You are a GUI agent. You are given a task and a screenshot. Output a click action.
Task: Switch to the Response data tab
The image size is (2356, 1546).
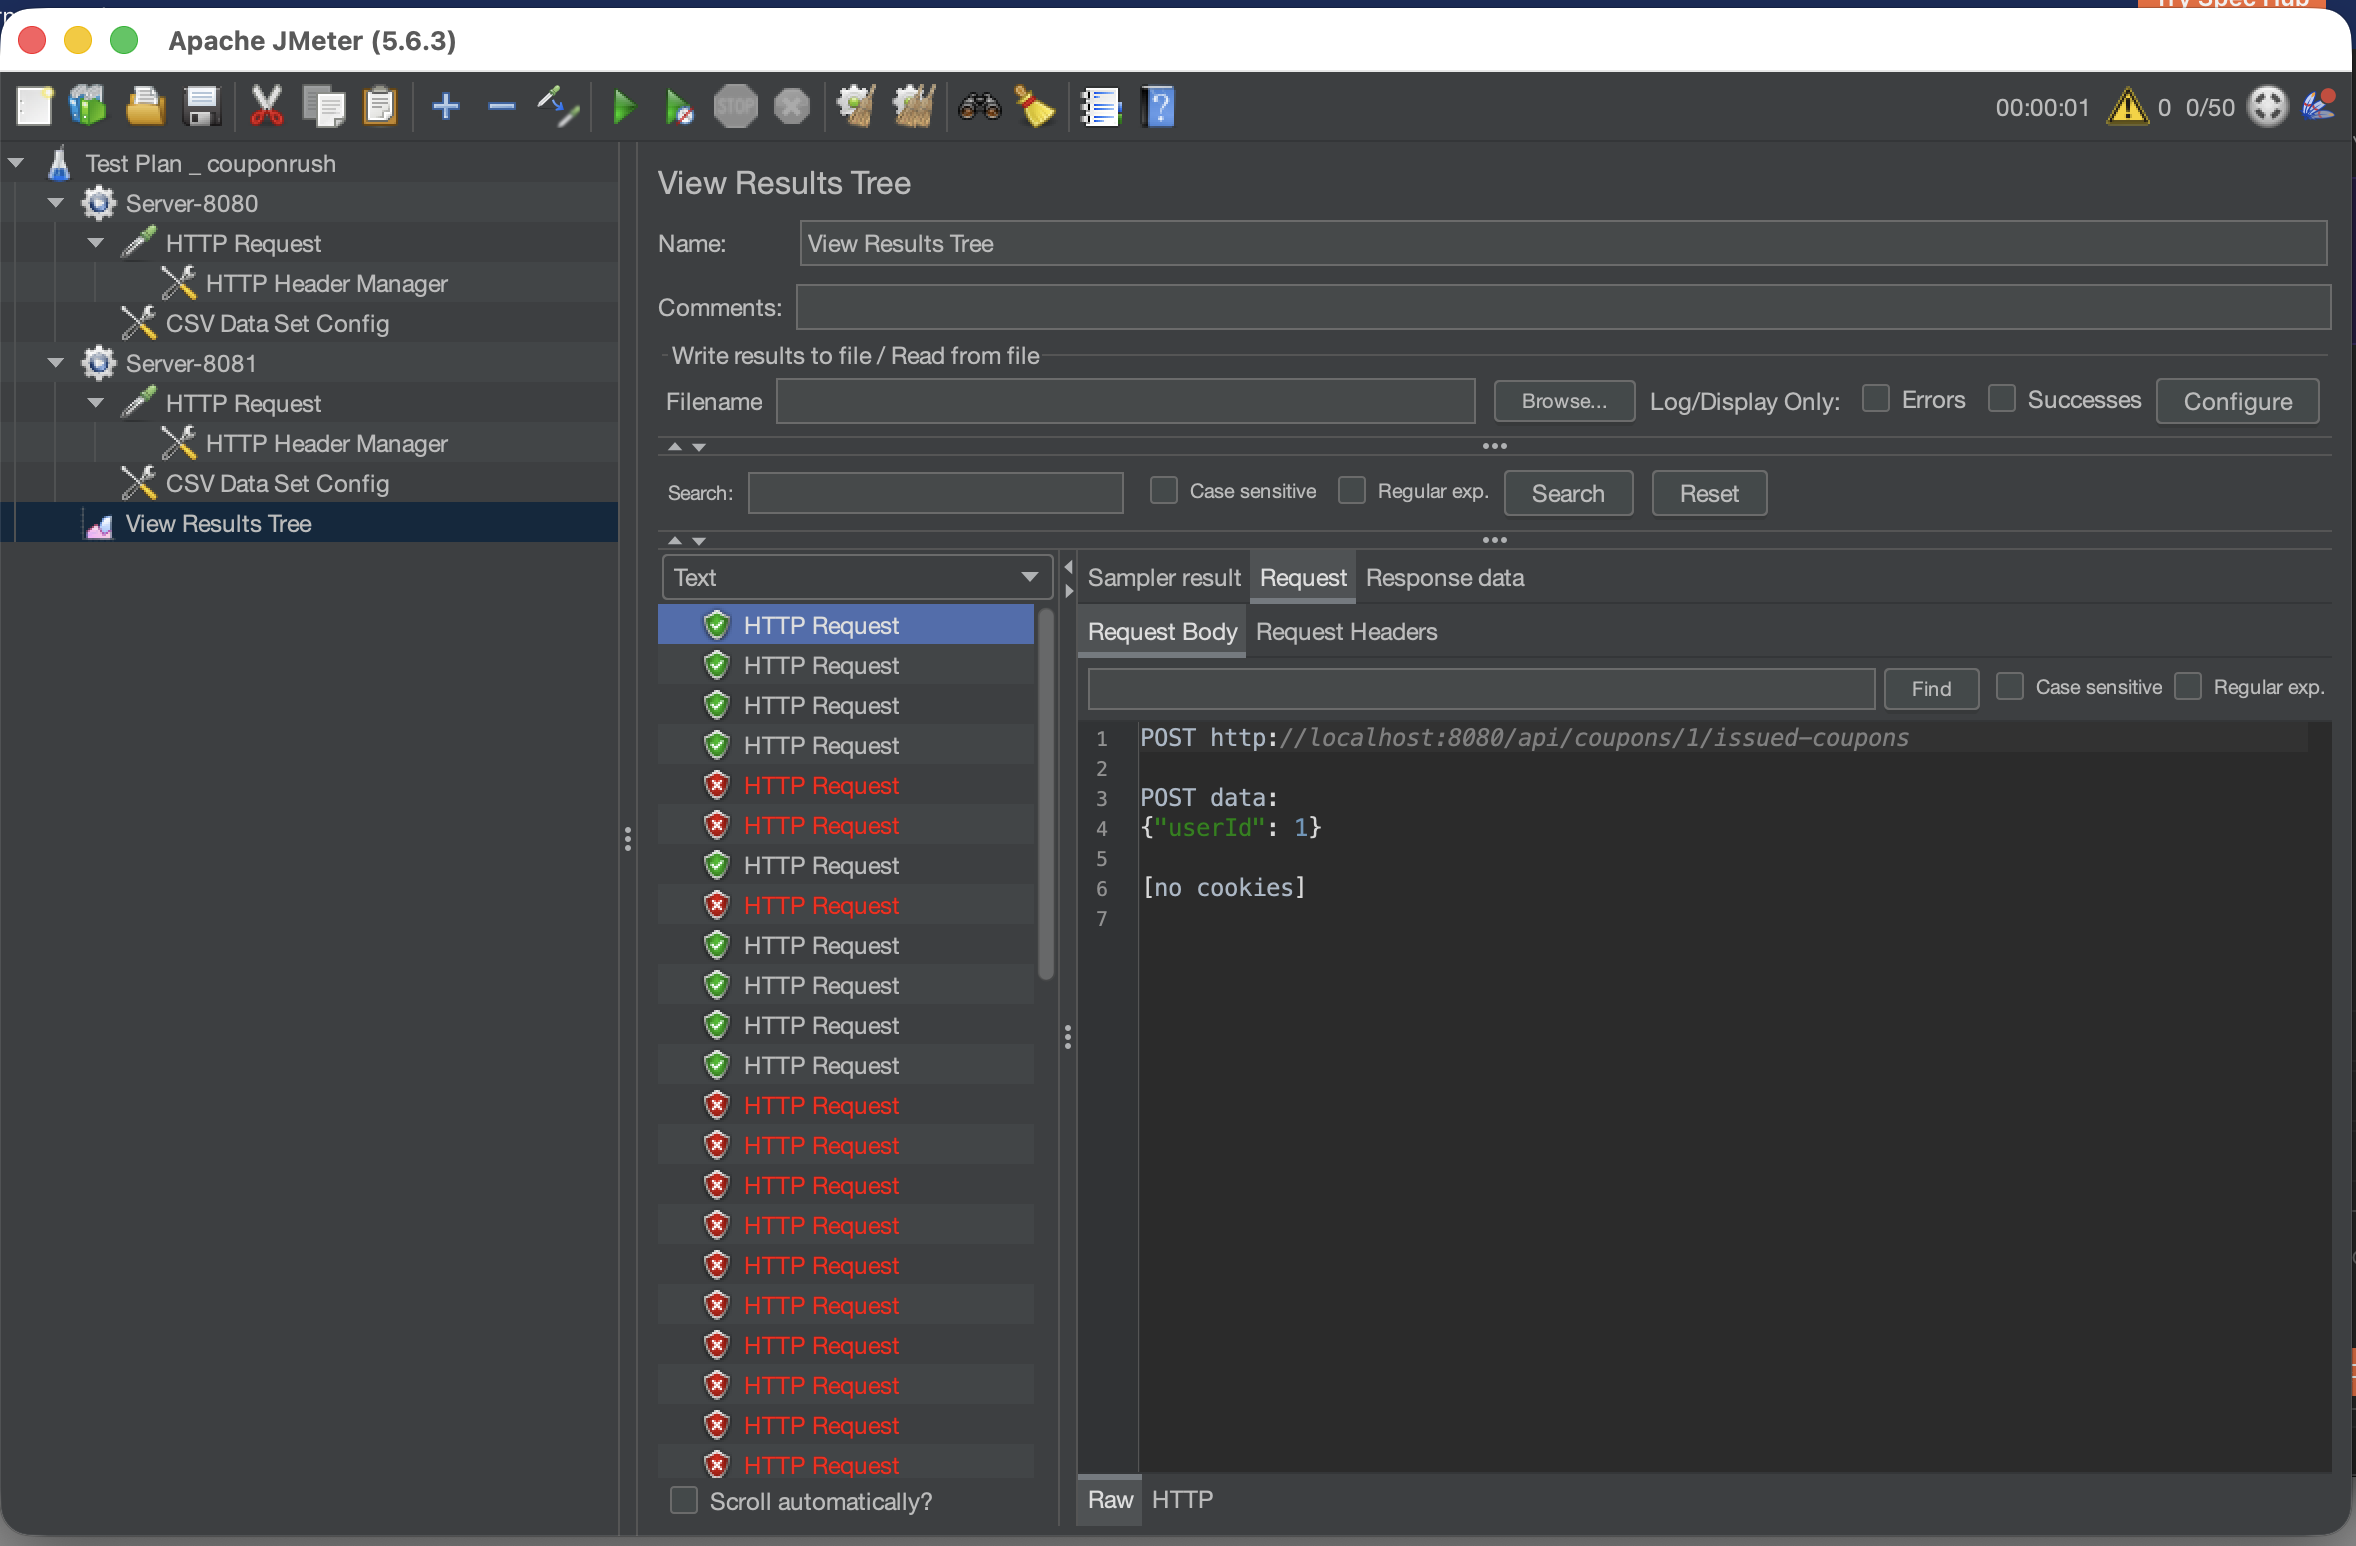(x=1445, y=578)
